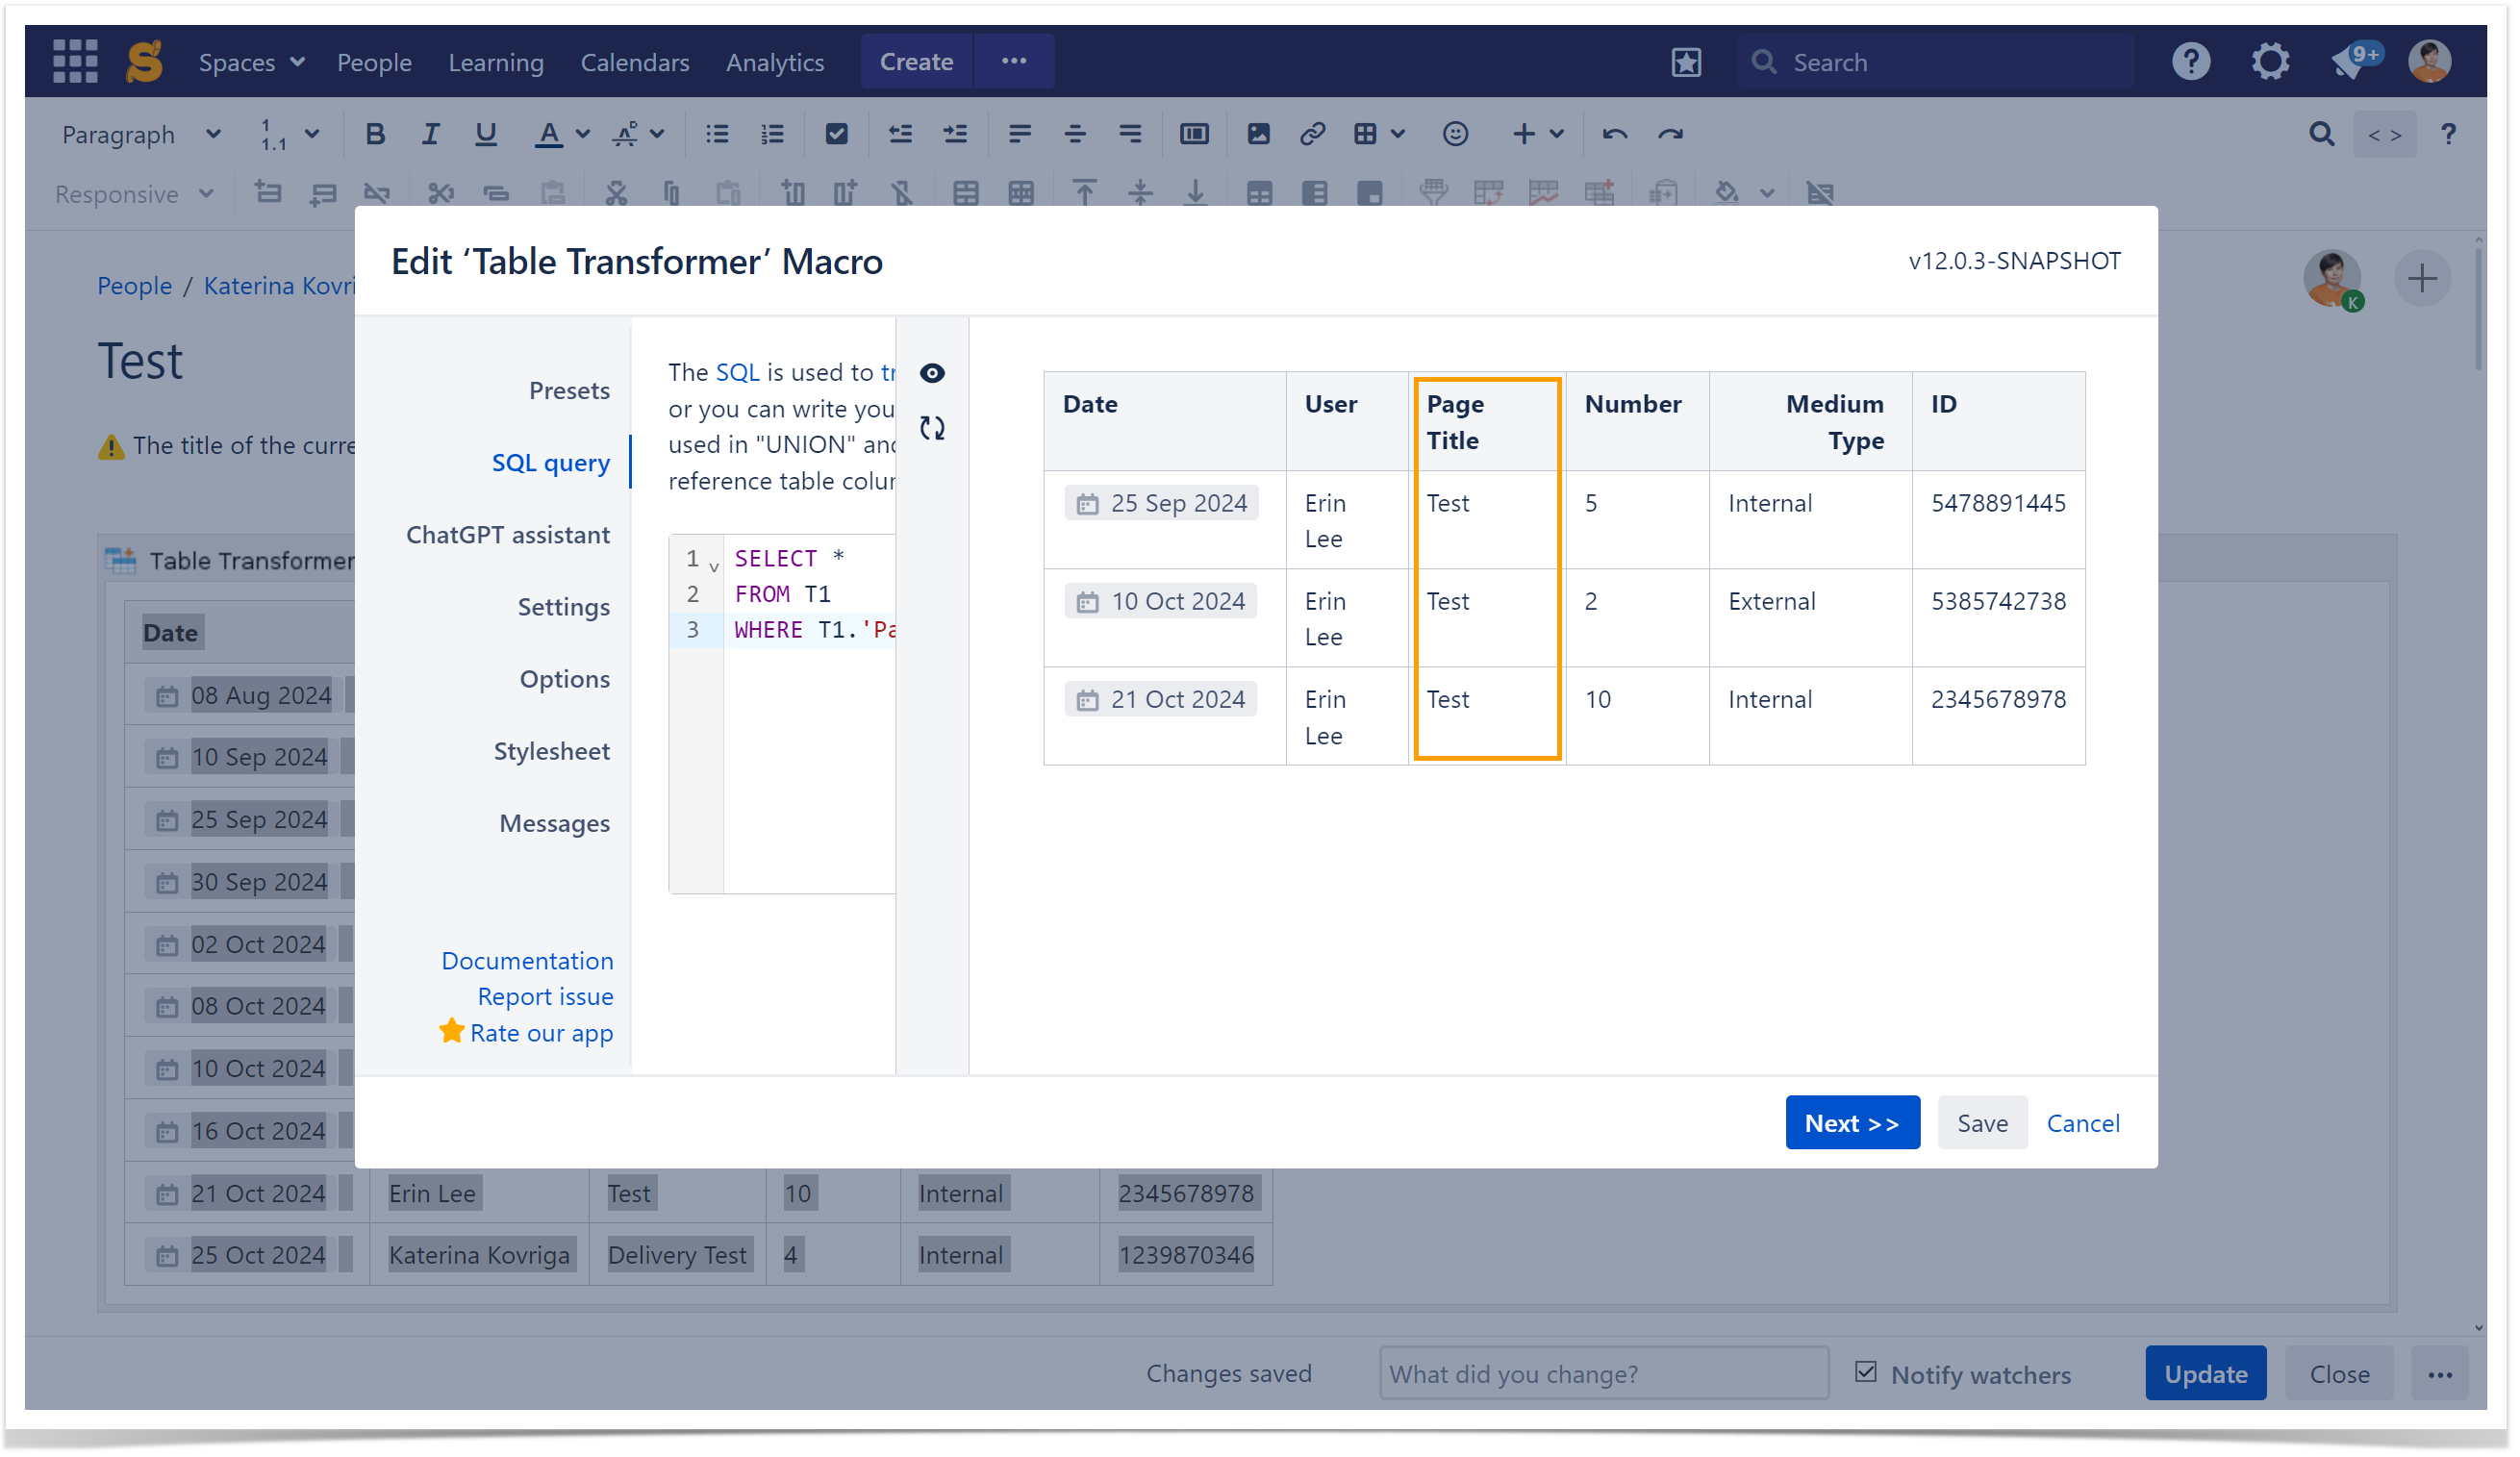The width and height of the screenshot is (2520, 1457).
Task: Toggle the preview eye icon
Action: [932, 373]
